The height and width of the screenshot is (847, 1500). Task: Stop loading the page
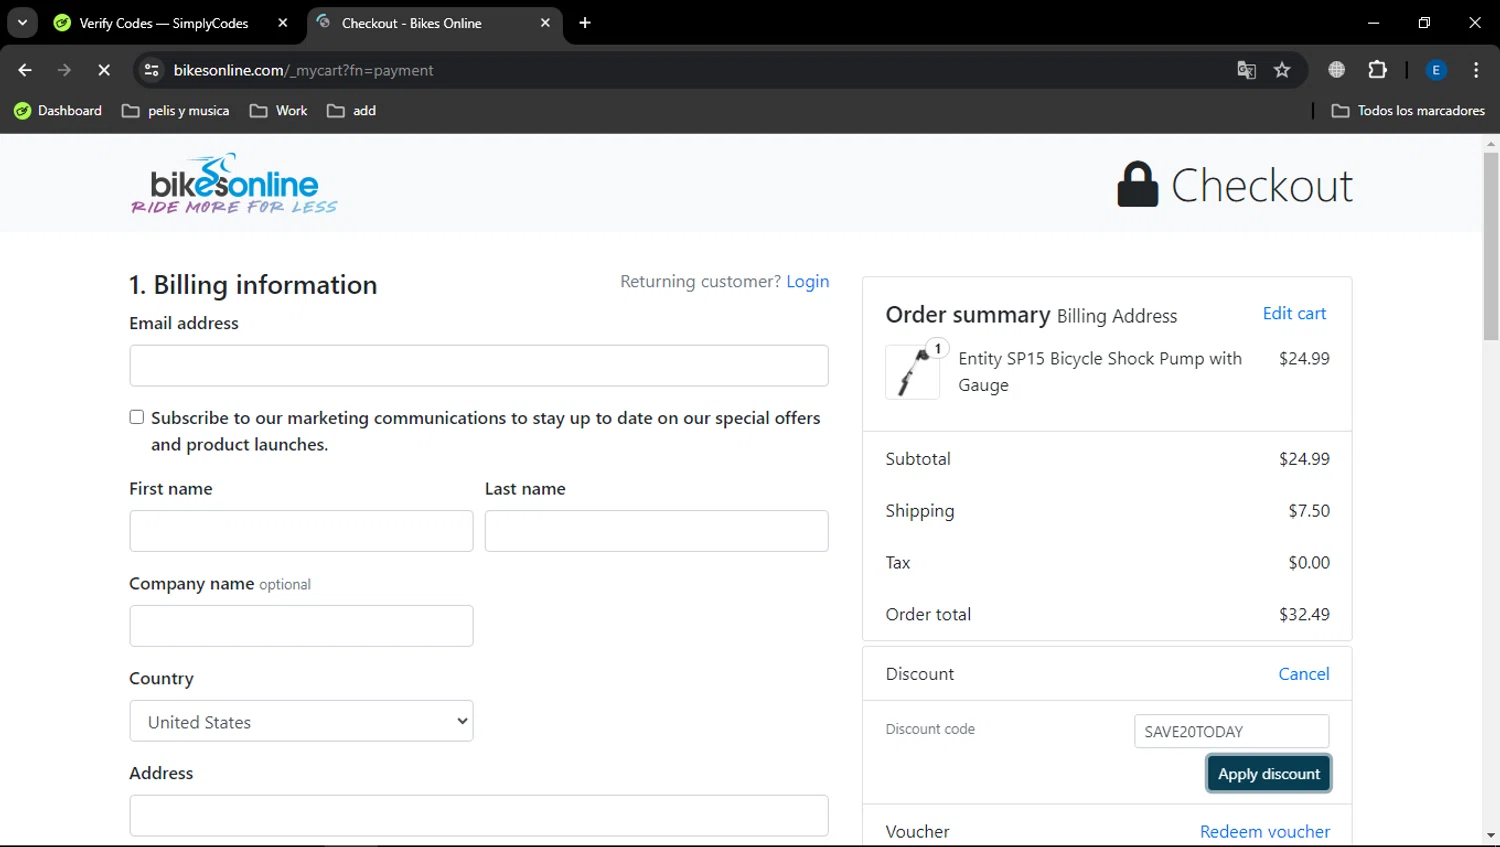coord(104,70)
